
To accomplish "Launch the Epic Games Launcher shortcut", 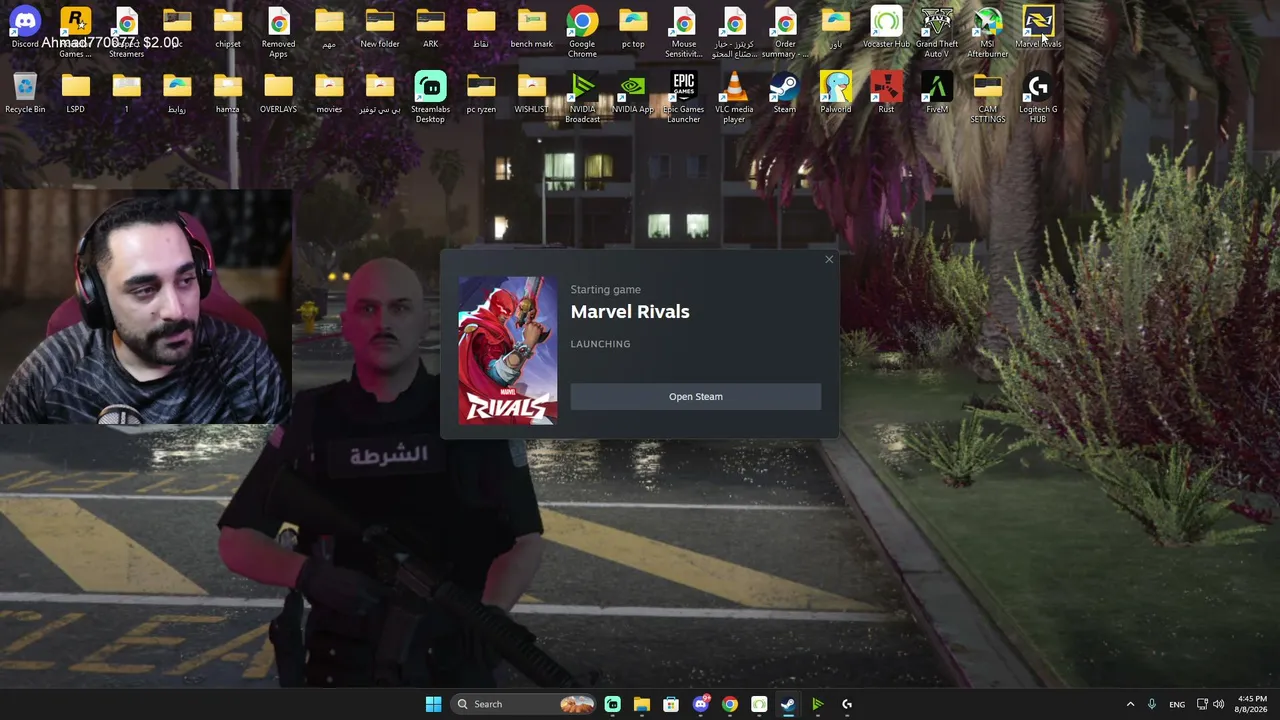I will point(684,97).
